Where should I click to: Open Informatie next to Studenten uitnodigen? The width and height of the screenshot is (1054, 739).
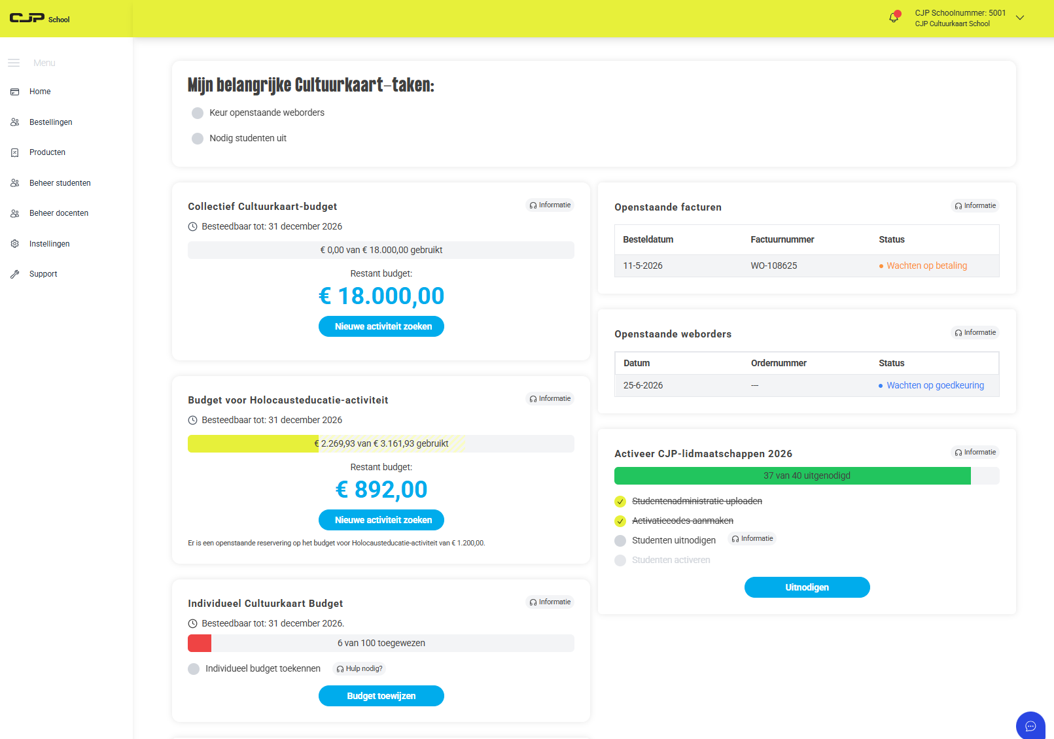tap(752, 539)
